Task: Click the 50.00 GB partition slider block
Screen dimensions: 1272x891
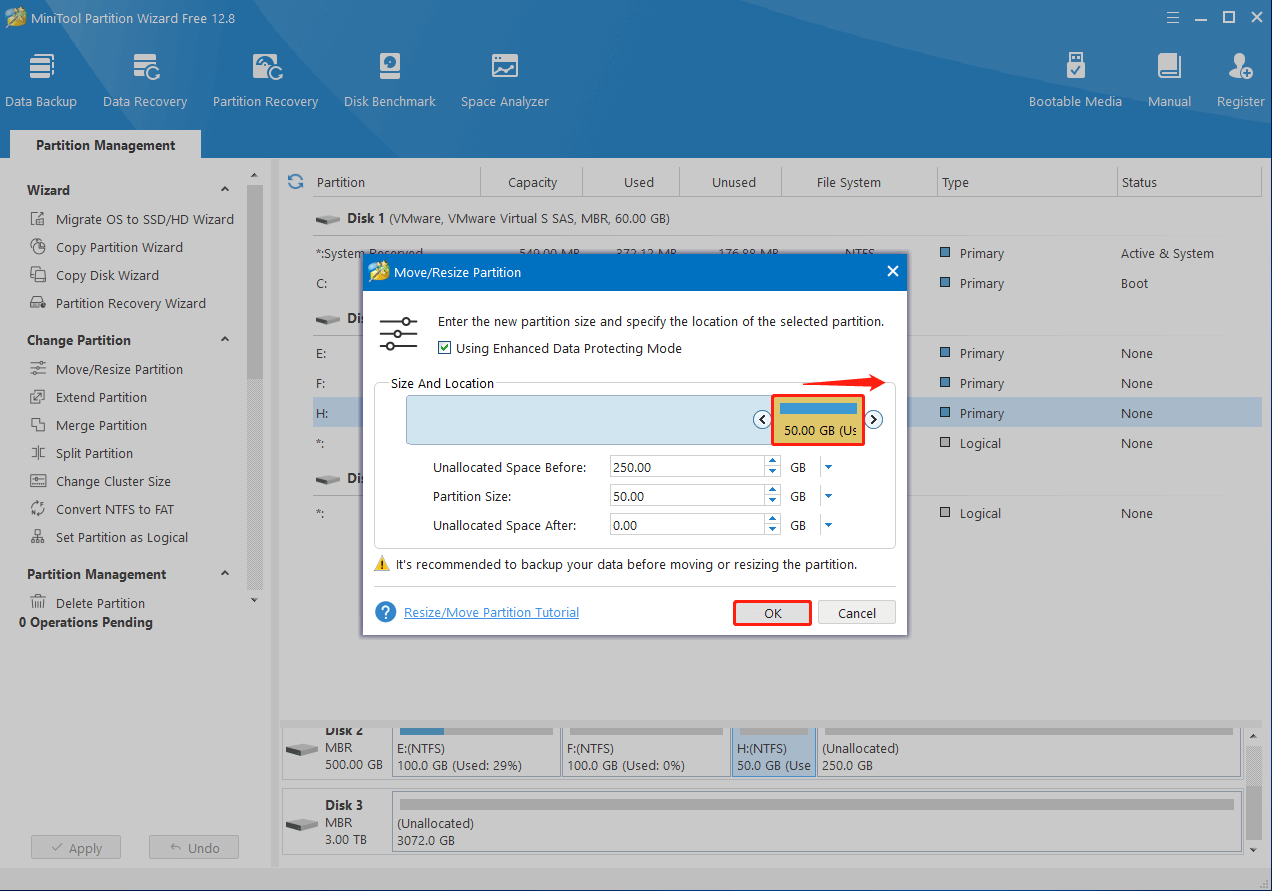Action: click(818, 421)
